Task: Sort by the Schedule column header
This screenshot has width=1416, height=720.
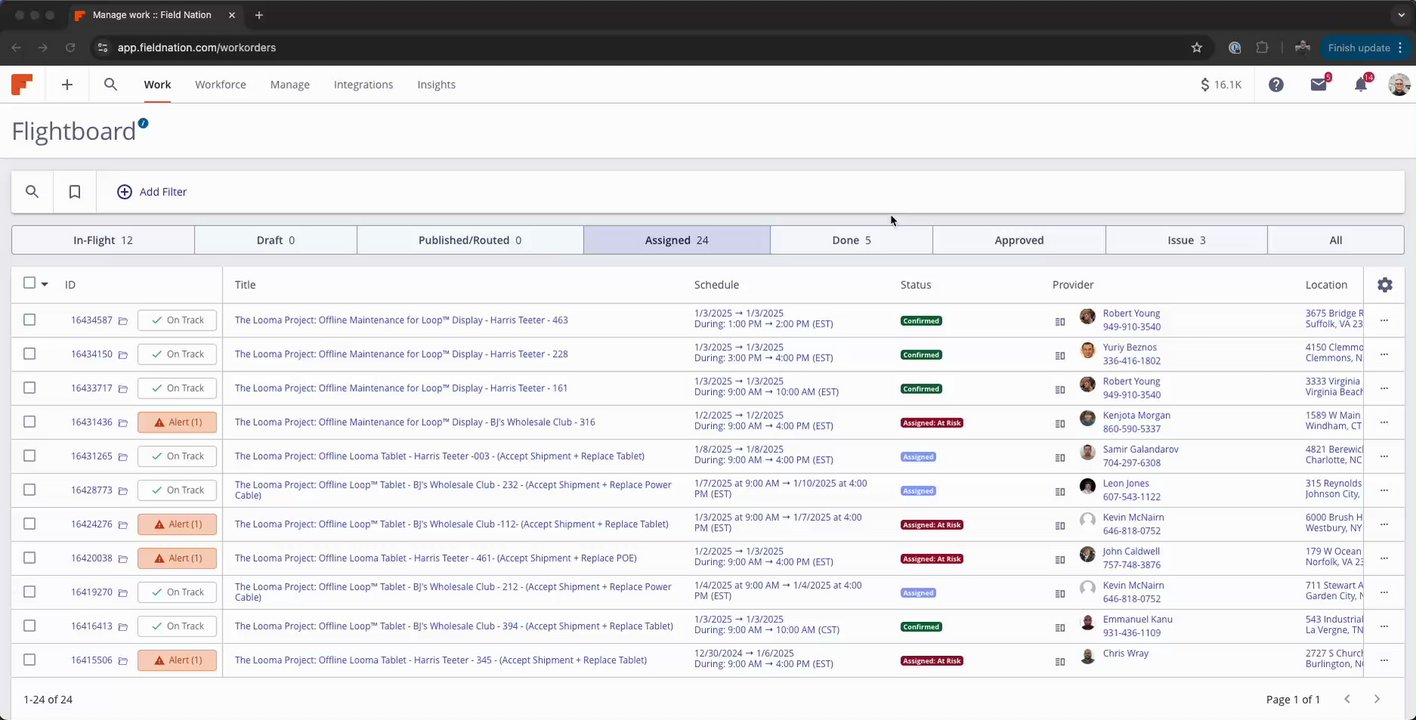Action: pyautogui.click(x=716, y=285)
